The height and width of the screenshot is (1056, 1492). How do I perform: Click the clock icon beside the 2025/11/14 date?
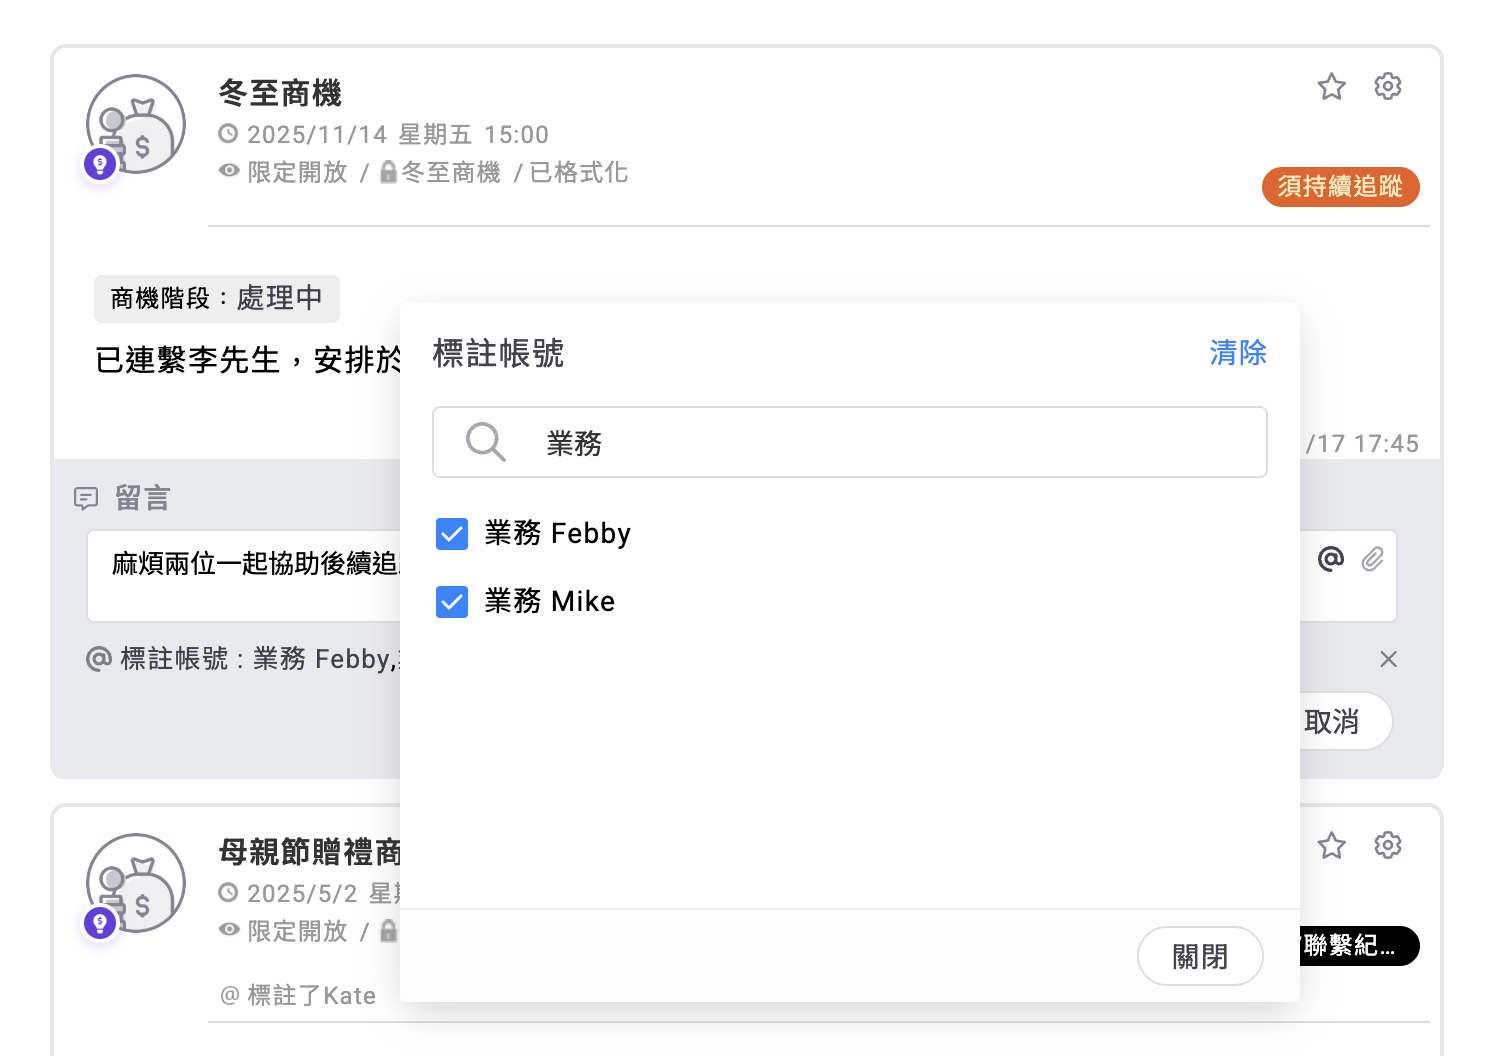pyautogui.click(x=229, y=133)
